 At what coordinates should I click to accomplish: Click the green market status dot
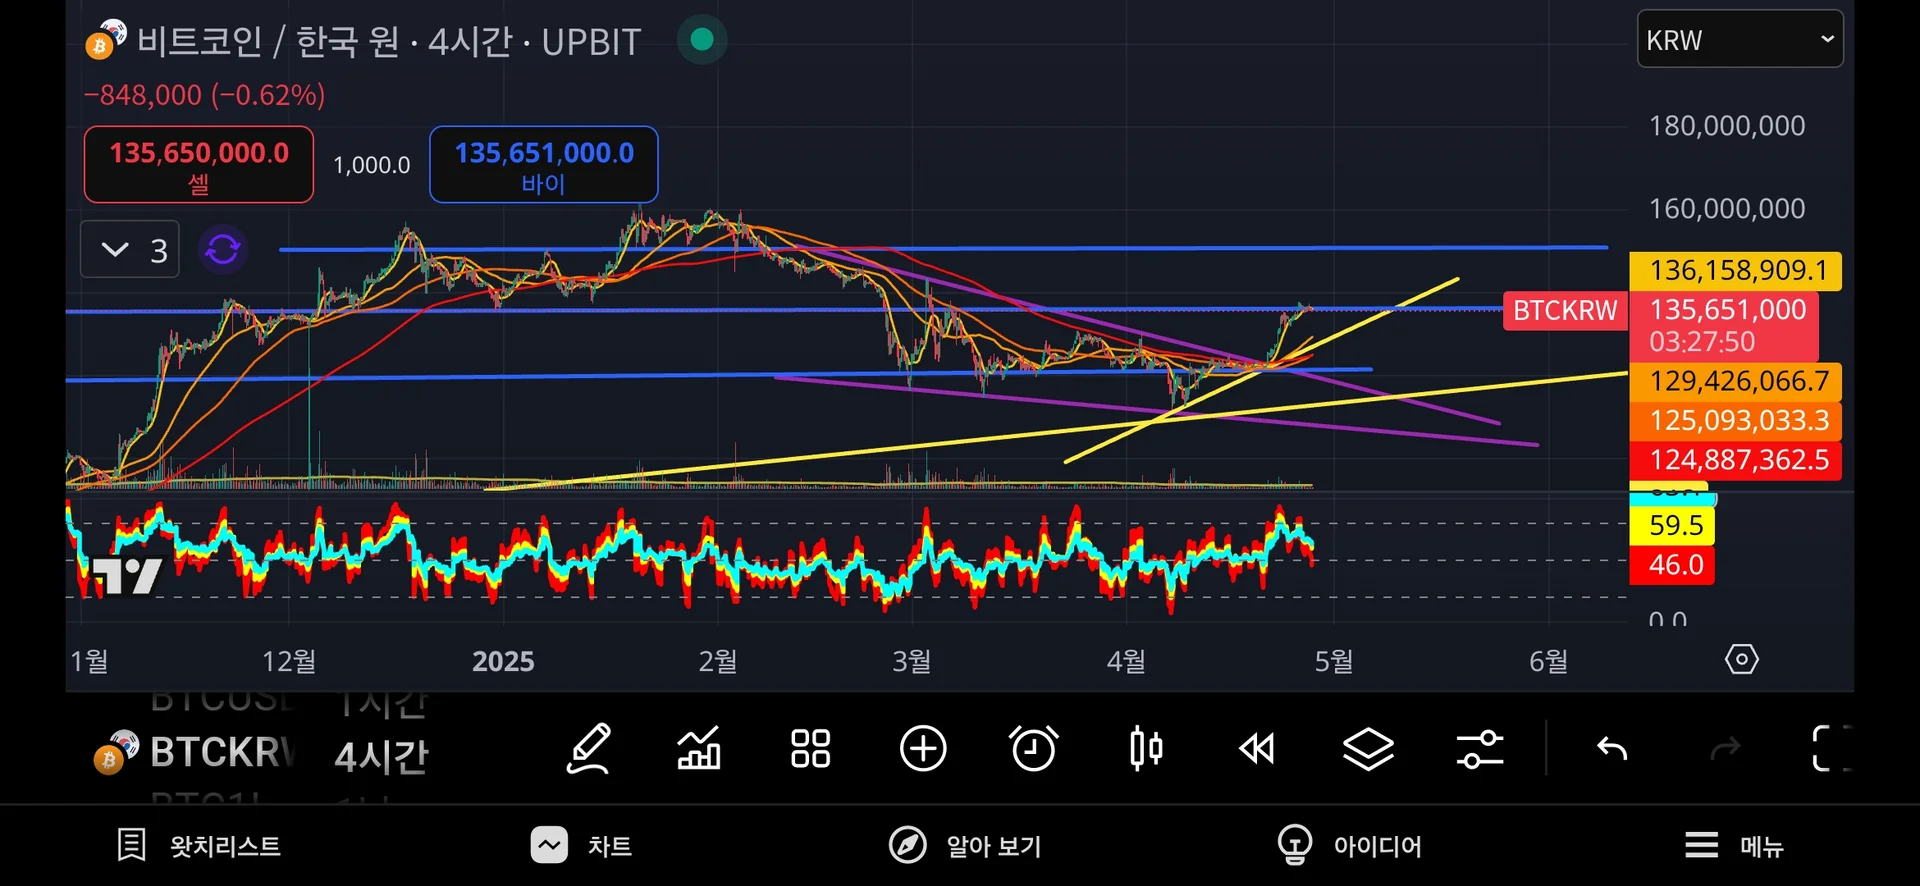(x=702, y=40)
